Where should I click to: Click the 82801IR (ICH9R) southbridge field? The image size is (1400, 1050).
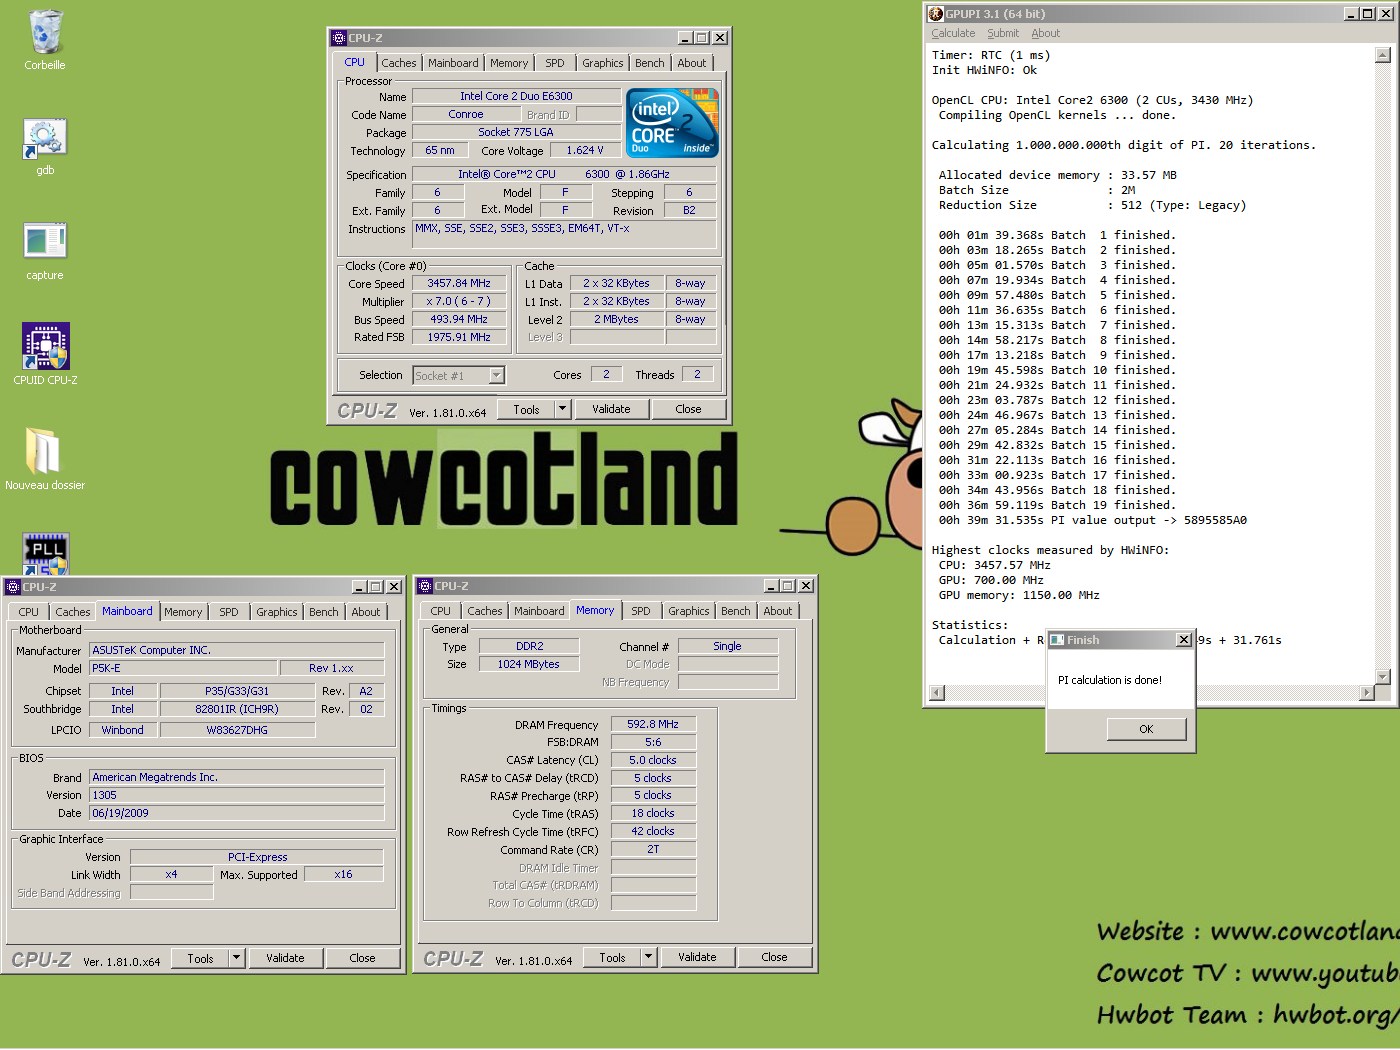[x=237, y=710]
